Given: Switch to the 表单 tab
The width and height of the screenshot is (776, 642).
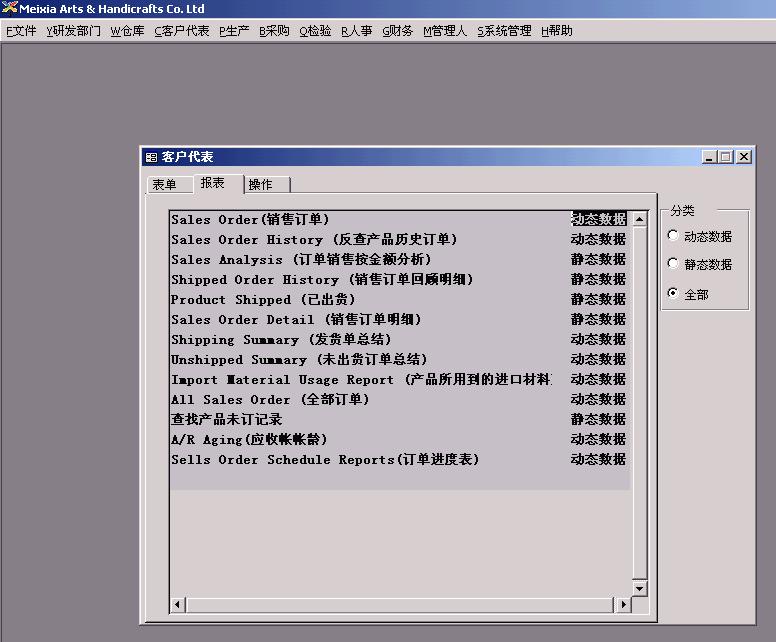Looking at the screenshot, I should pos(169,185).
